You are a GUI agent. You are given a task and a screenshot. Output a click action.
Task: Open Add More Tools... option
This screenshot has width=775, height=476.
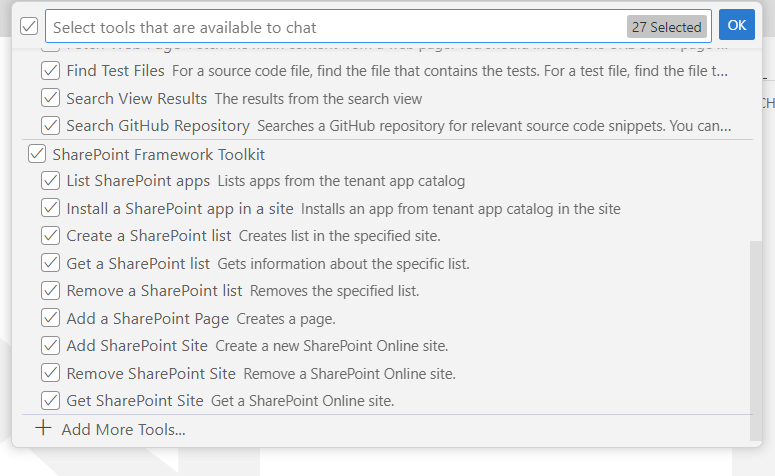(x=123, y=430)
